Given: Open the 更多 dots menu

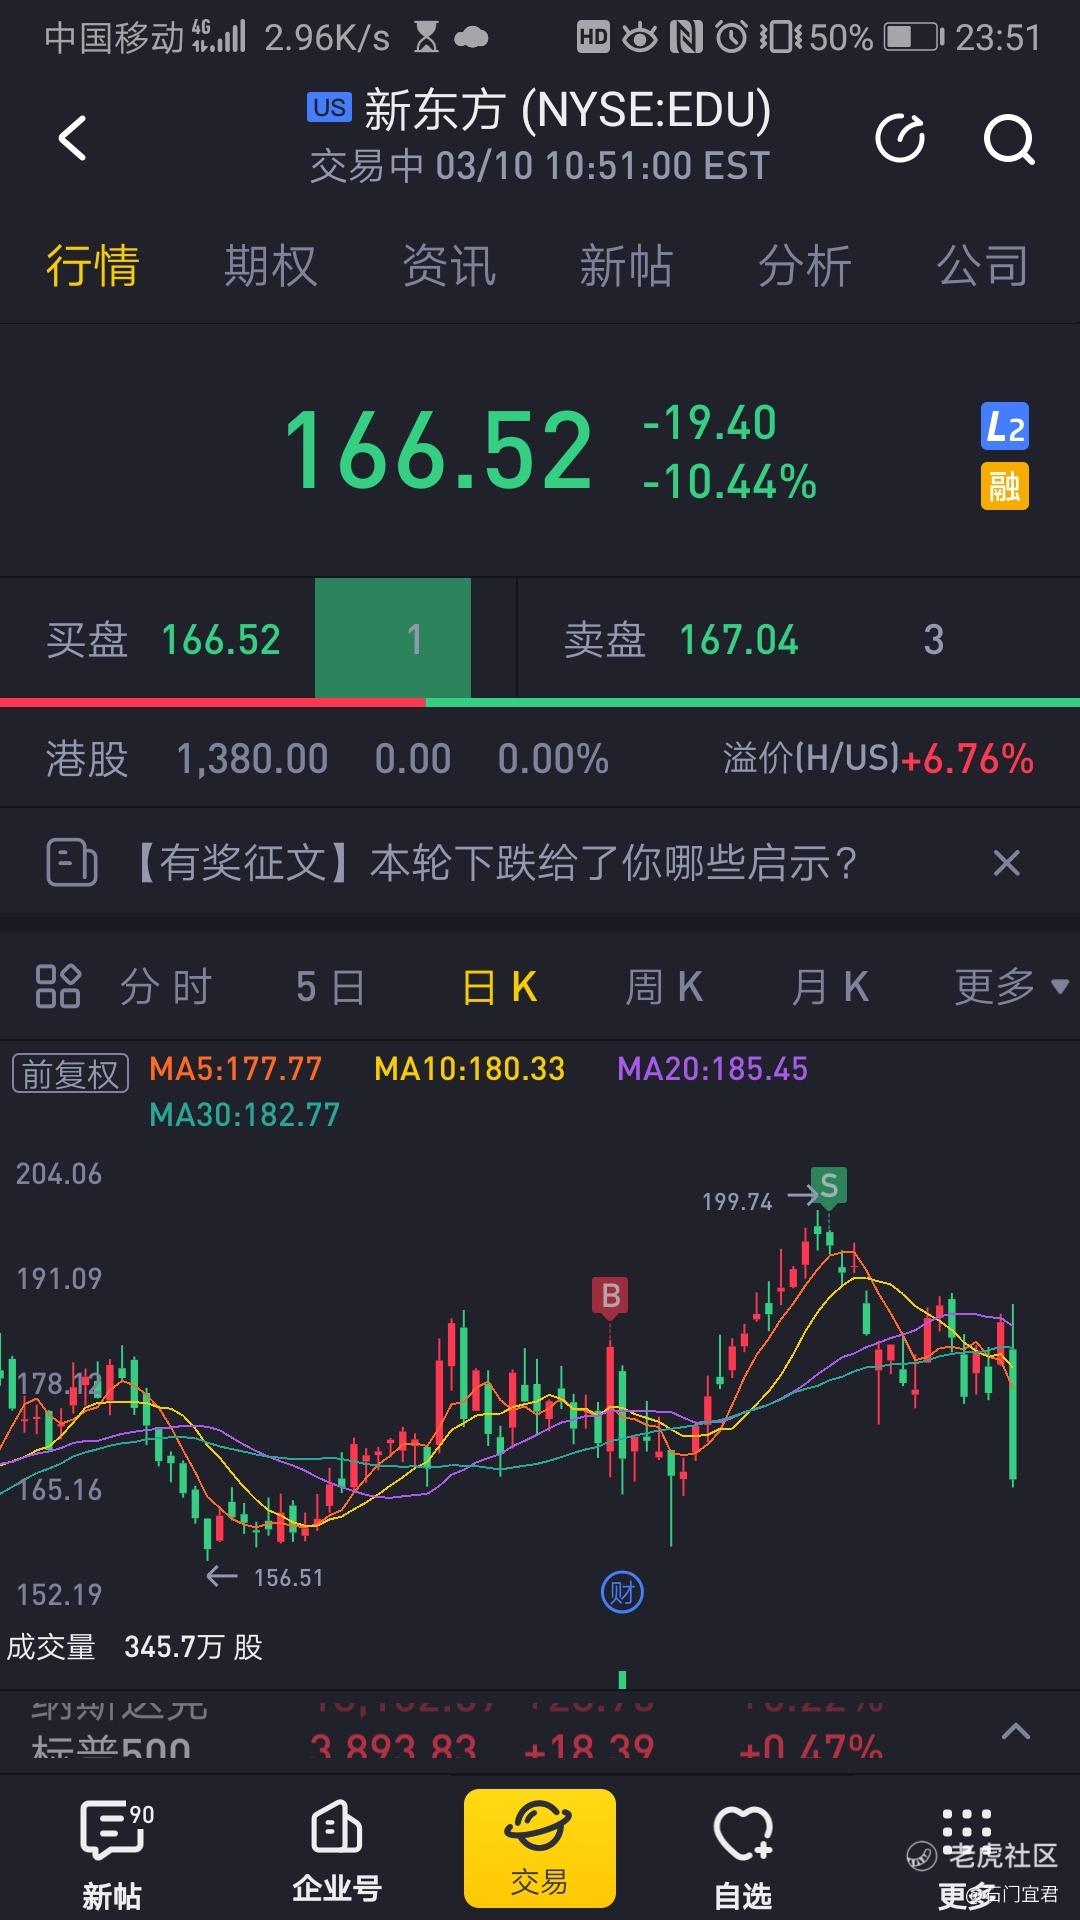Looking at the screenshot, I should [967, 1856].
